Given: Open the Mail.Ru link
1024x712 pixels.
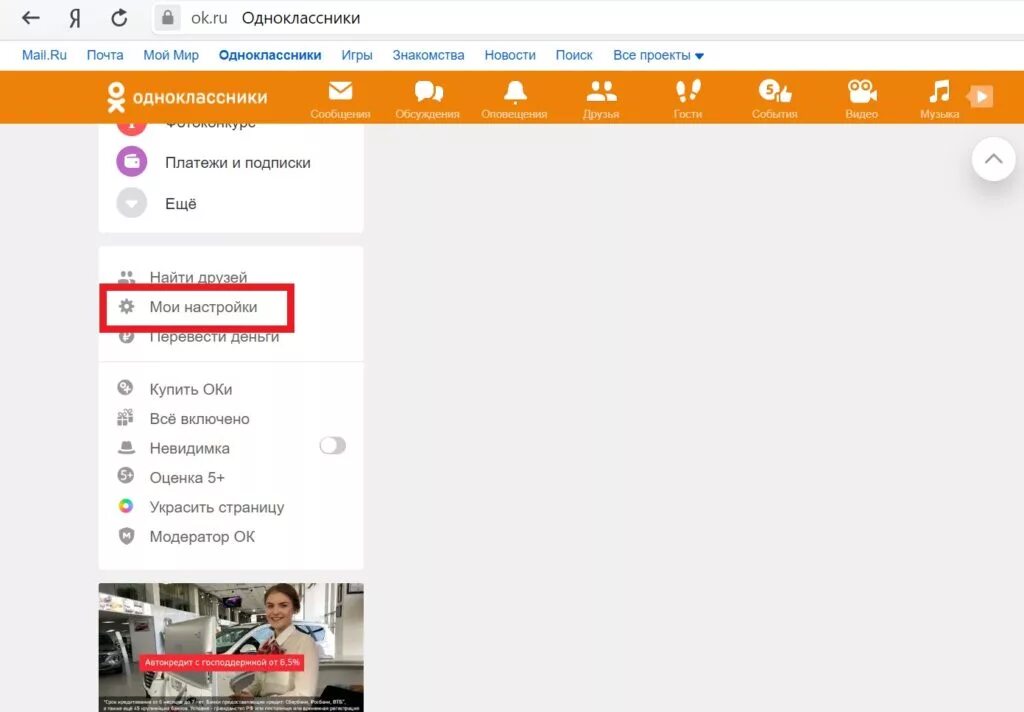Looking at the screenshot, I should (44, 55).
